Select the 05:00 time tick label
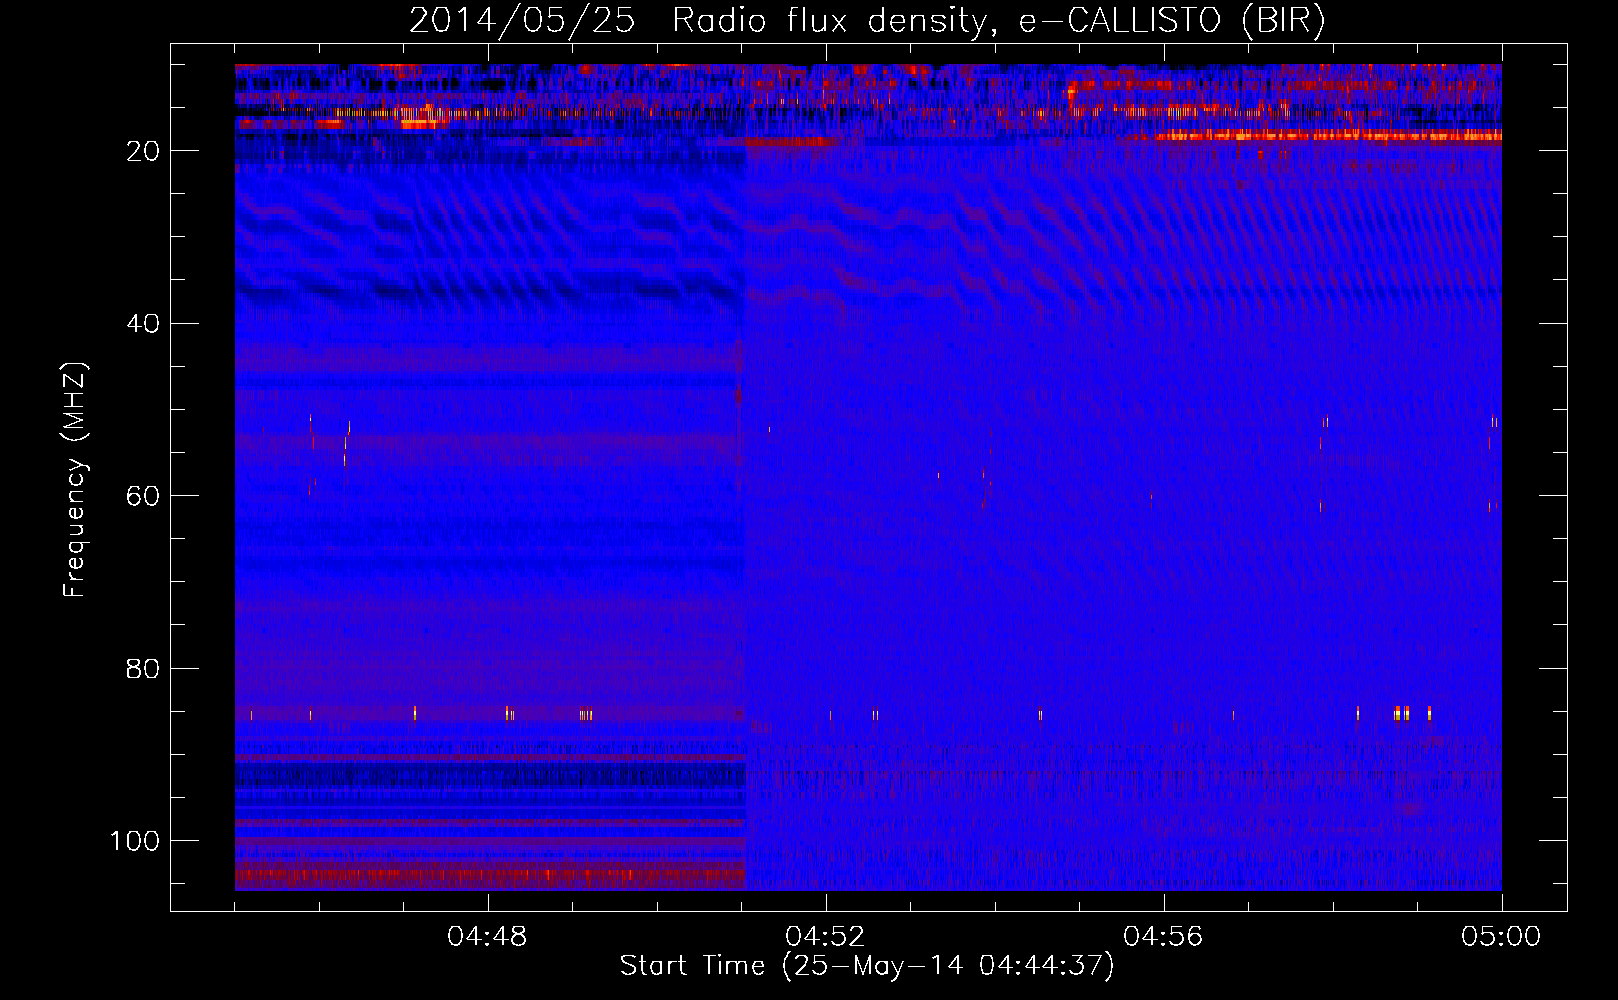This screenshot has height=1000, width=1618. click(x=1501, y=937)
